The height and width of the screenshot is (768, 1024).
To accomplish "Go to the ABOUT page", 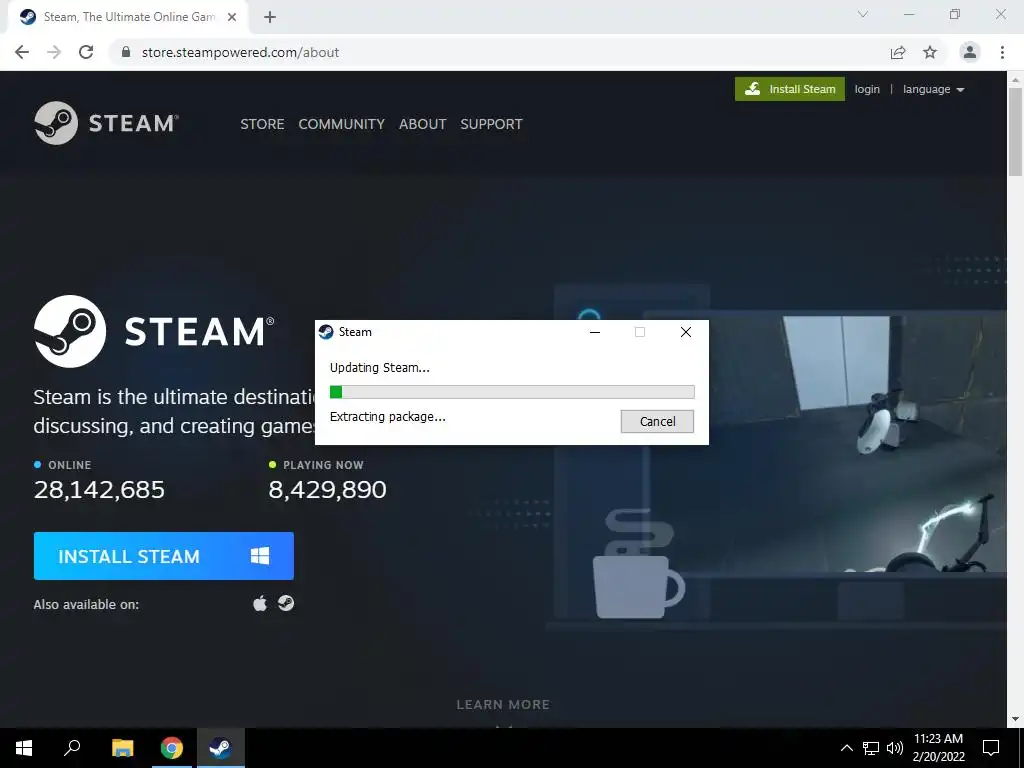I will (x=423, y=124).
